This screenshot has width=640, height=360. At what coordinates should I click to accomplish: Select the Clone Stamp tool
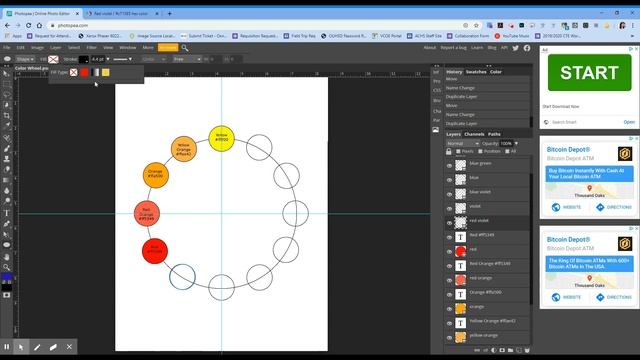(x=6, y=159)
